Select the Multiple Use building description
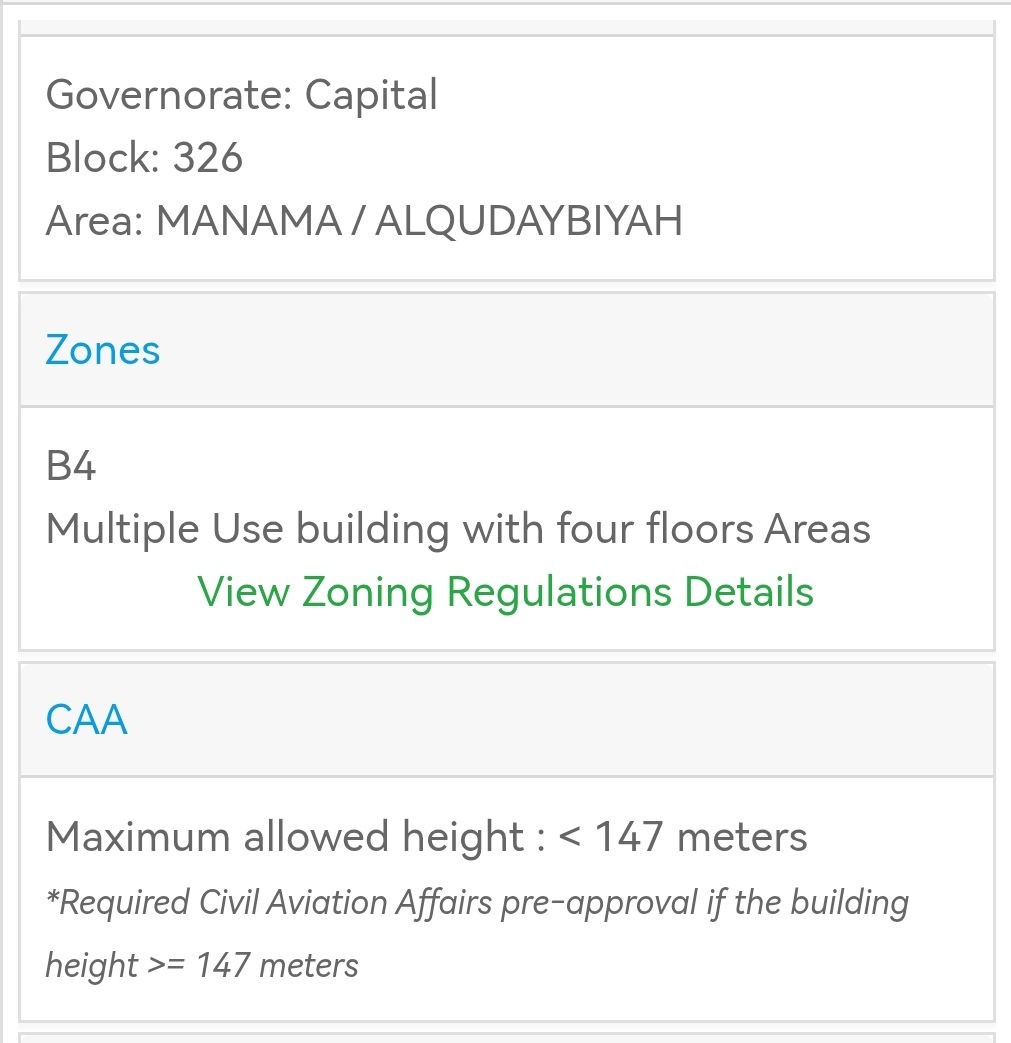The image size is (1011, 1043). pos(458,528)
